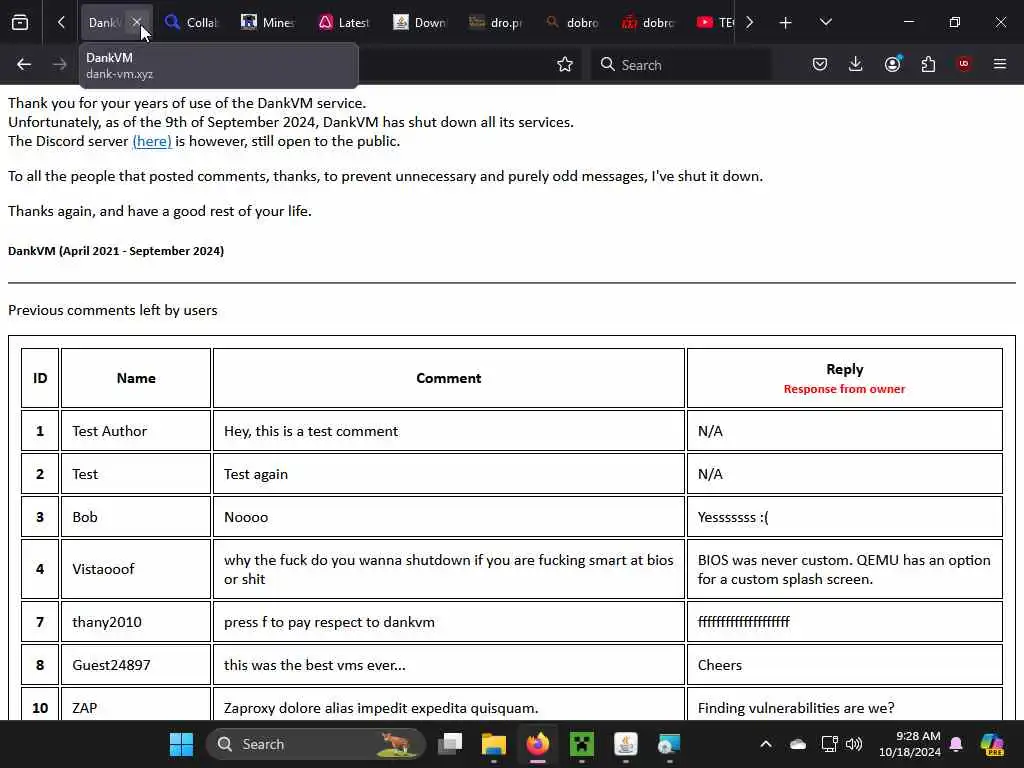
Task: Open the OneDrive cloud tray icon
Action: pyautogui.click(x=797, y=744)
